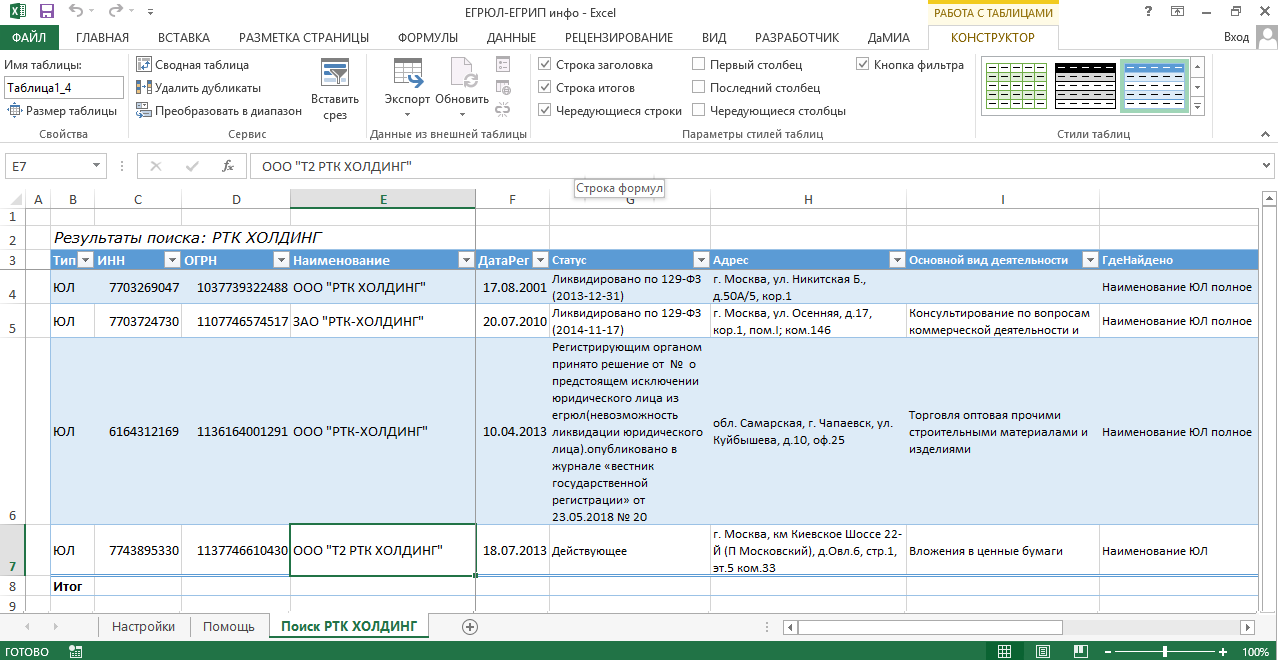Open filter dropdown for Статус column
The width and height of the screenshot is (1278, 660).
click(700, 260)
